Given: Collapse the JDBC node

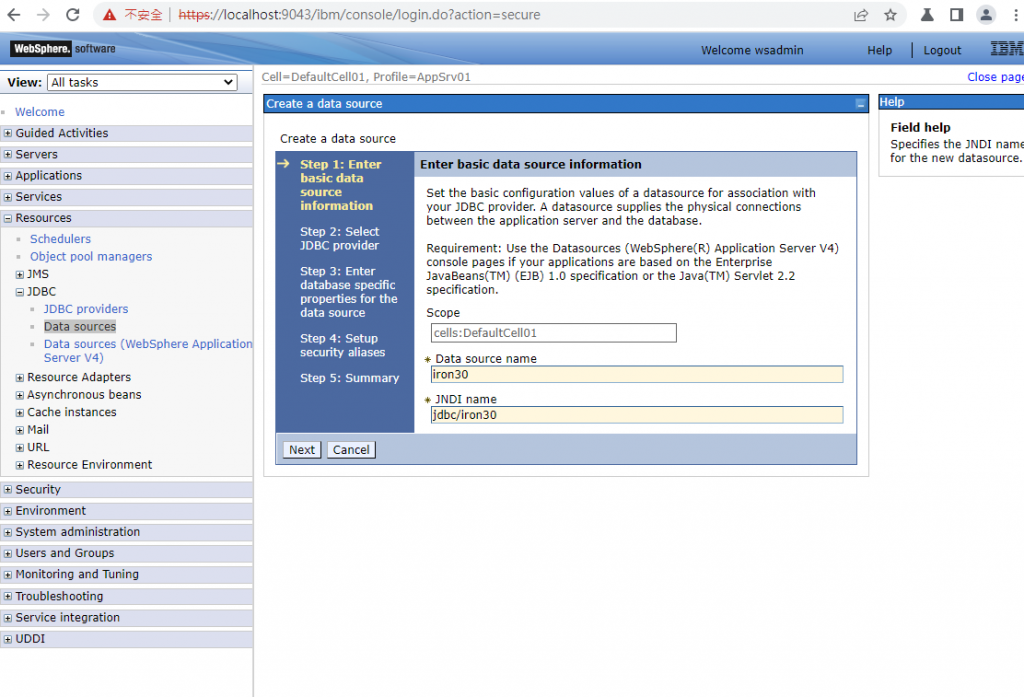Looking at the screenshot, I should [20, 292].
